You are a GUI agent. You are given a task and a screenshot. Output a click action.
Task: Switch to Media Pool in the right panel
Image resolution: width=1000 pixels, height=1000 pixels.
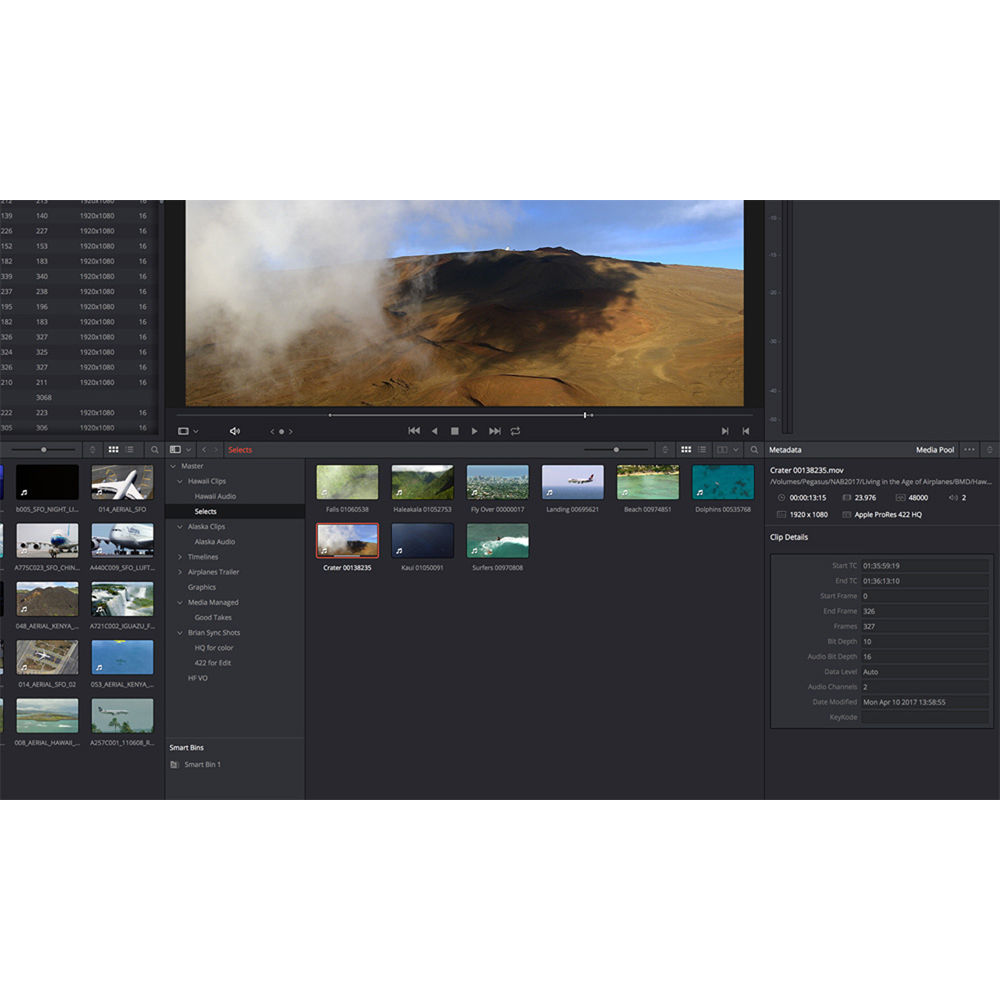coord(935,450)
